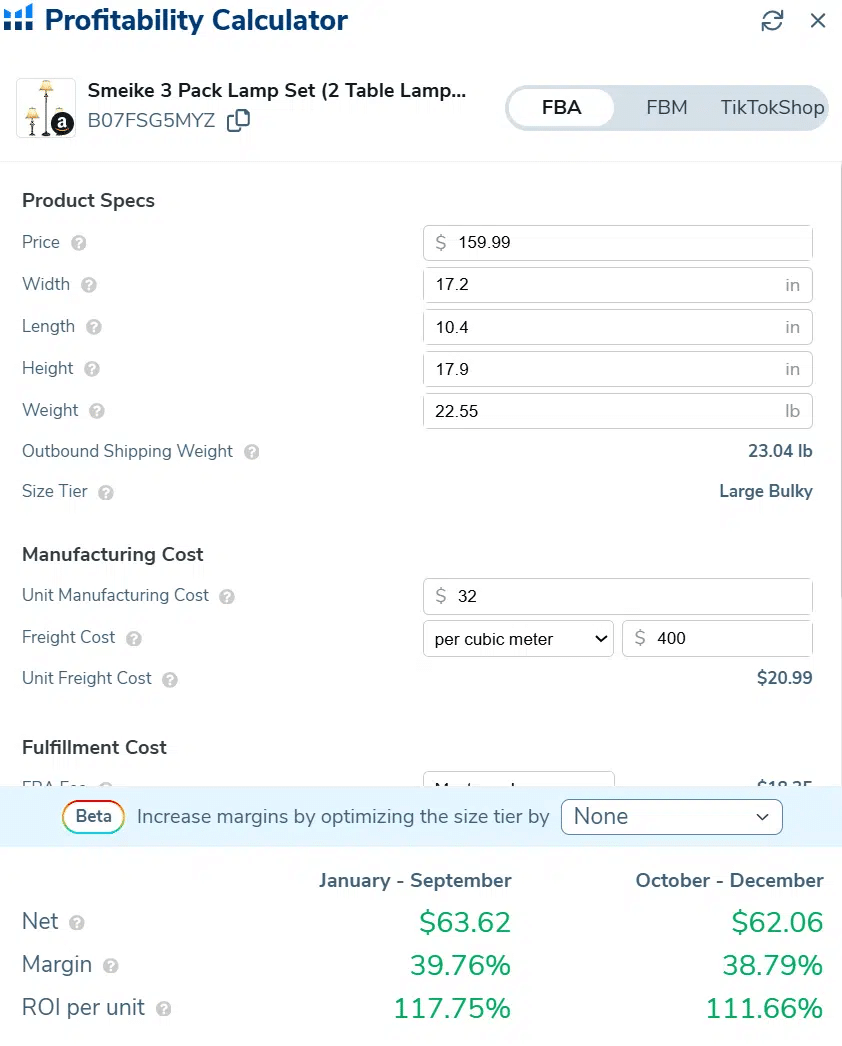Click the Smeike lamp product thumbnail
This screenshot has height=1046, width=842.
46,108
